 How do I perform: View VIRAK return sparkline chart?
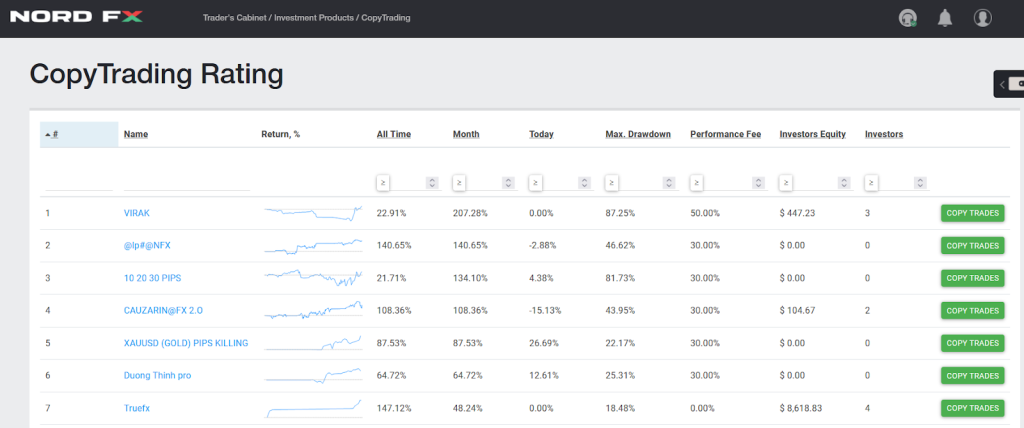pos(313,213)
